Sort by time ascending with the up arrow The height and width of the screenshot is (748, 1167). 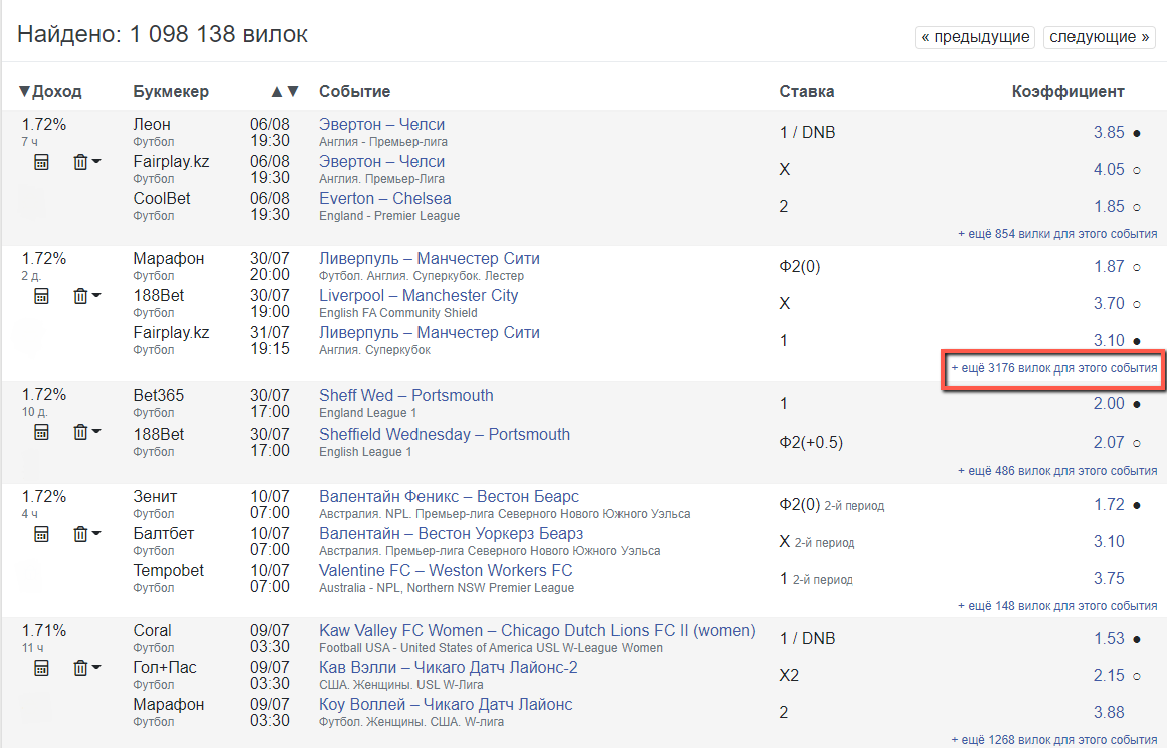coord(277,92)
